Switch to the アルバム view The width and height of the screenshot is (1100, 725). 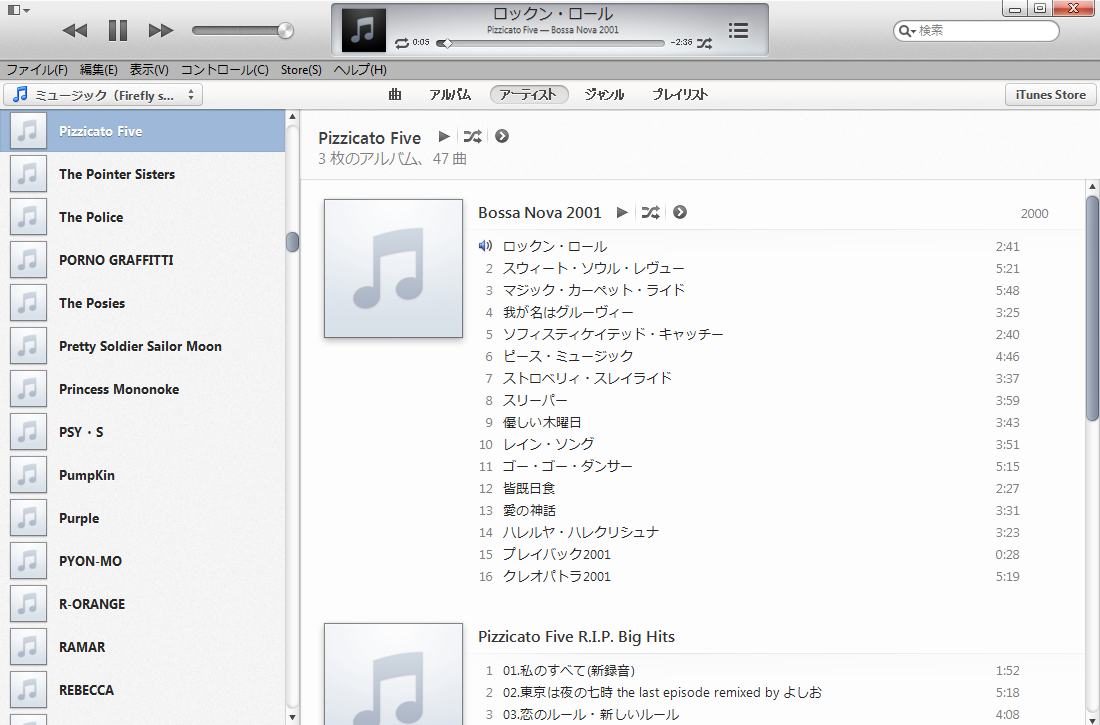point(450,95)
